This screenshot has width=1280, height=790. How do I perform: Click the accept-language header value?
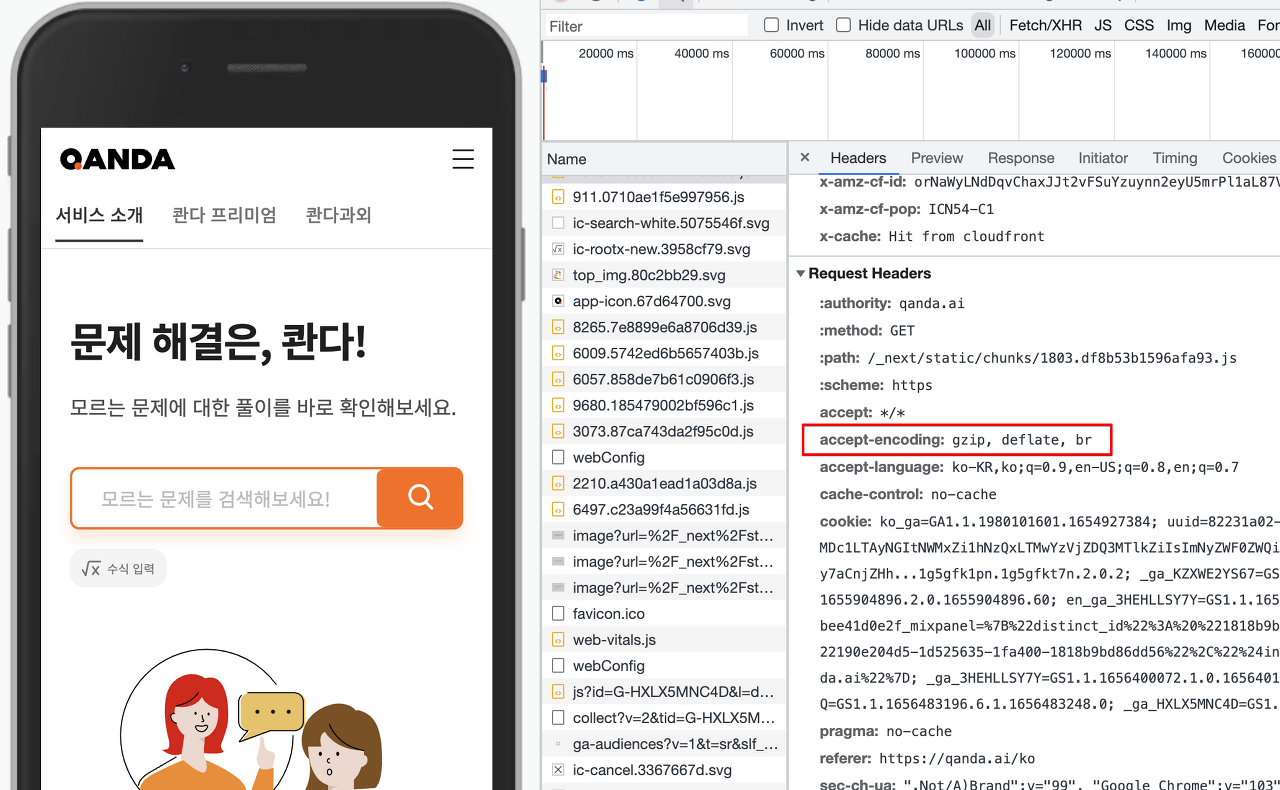[x=1094, y=467]
